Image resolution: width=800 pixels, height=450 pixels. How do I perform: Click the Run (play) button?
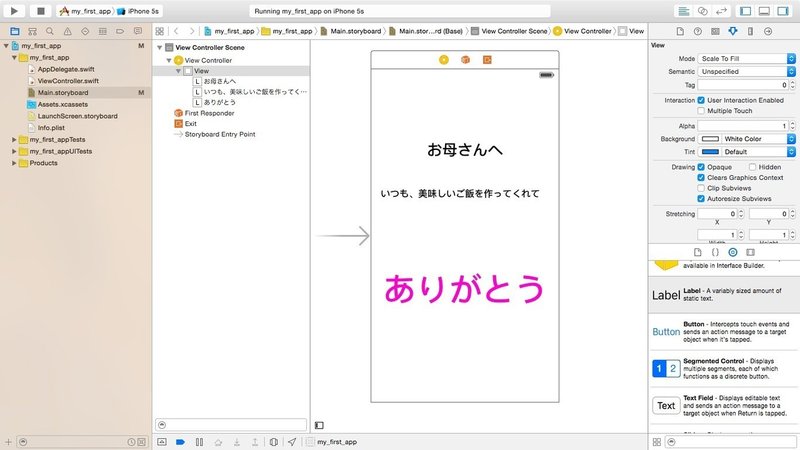pos(14,11)
